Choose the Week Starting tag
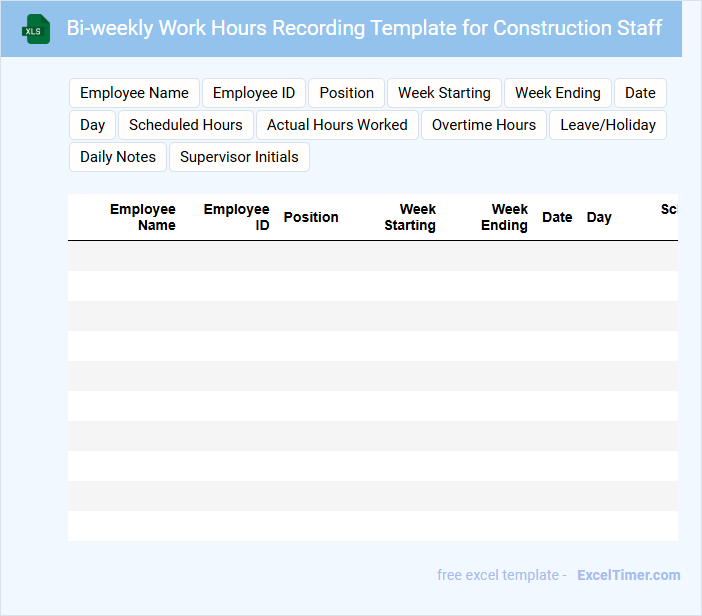 [x=444, y=93]
